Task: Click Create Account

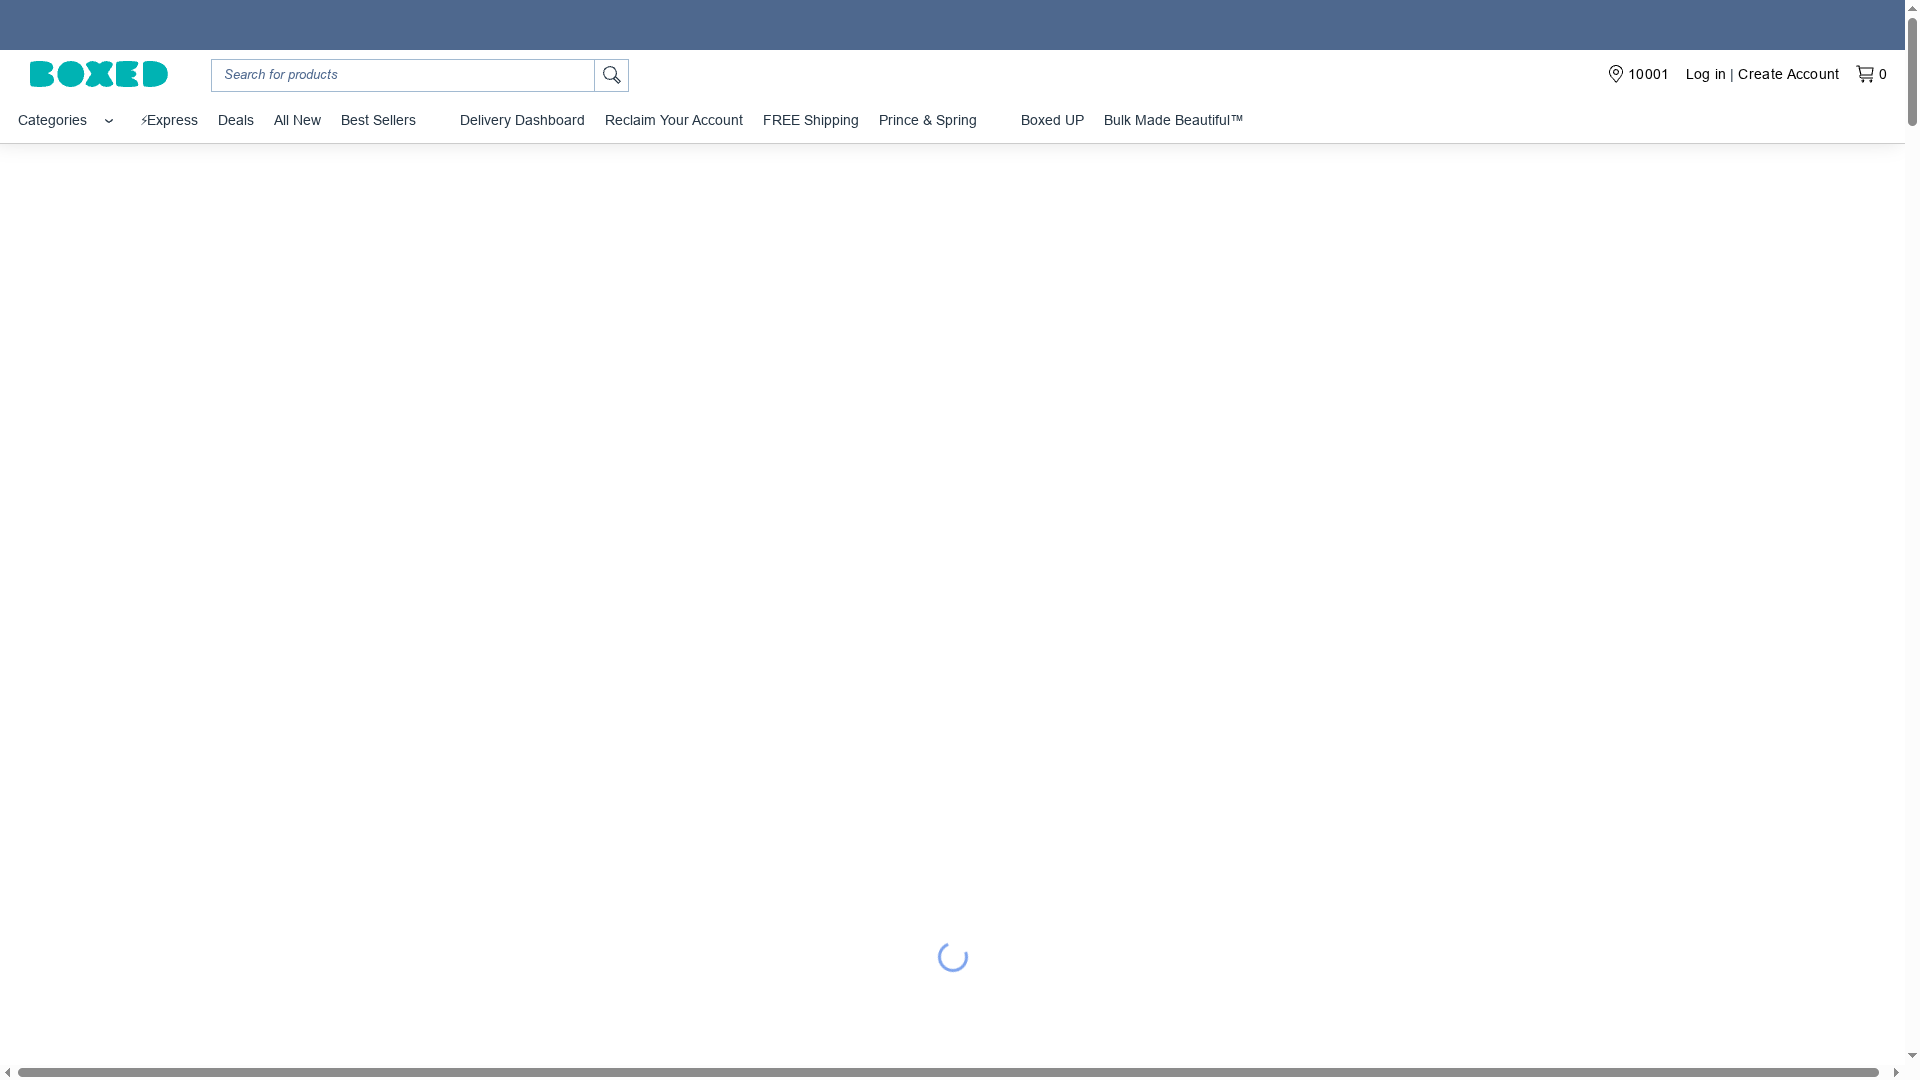Action: click(1788, 74)
